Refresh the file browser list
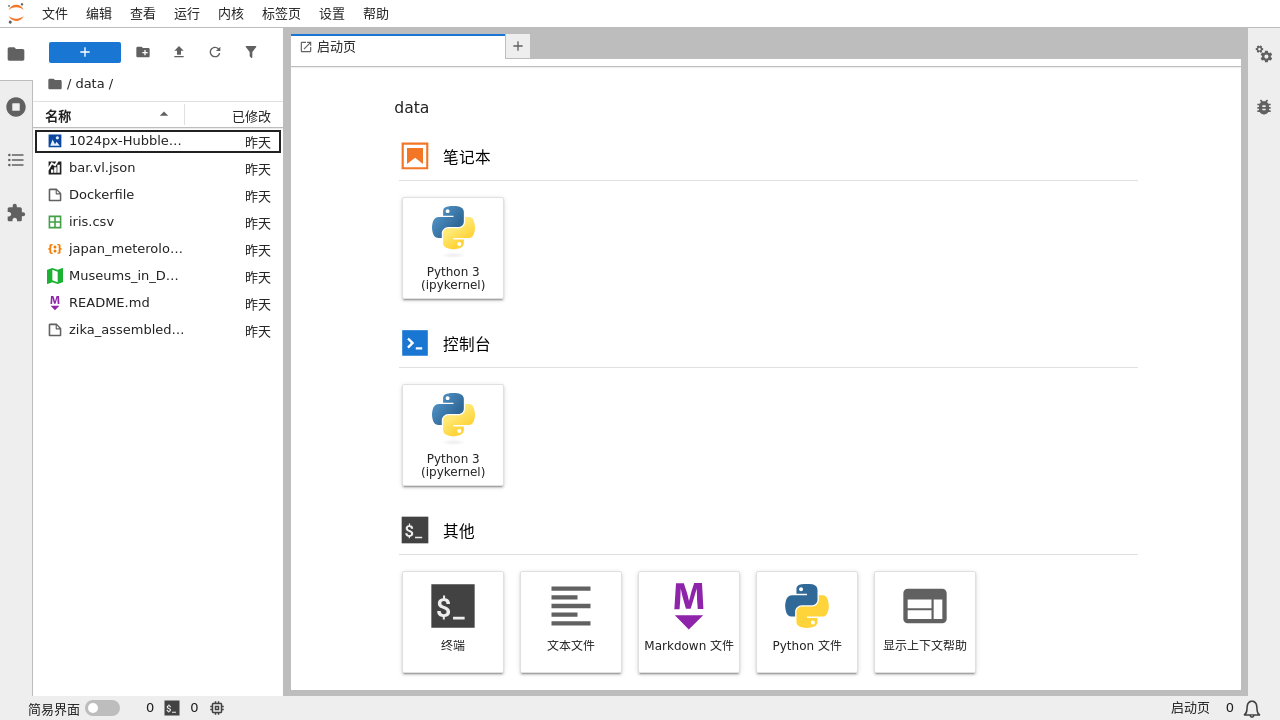This screenshot has height=720, width=1280. click(215, 52)
